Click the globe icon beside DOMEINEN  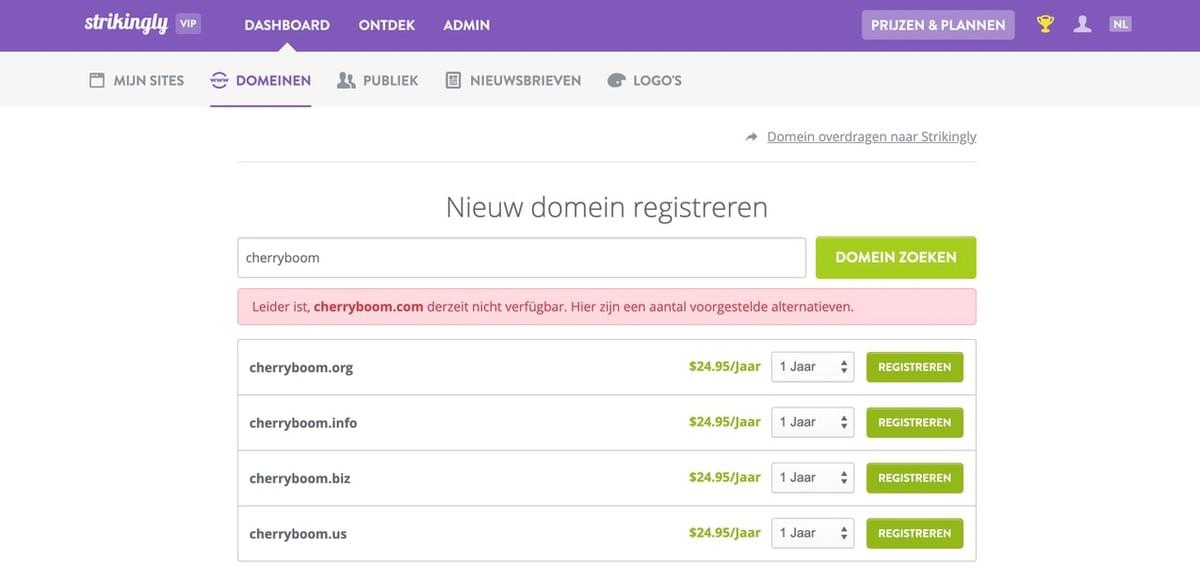pyautogui.click(x=218, y=79)
